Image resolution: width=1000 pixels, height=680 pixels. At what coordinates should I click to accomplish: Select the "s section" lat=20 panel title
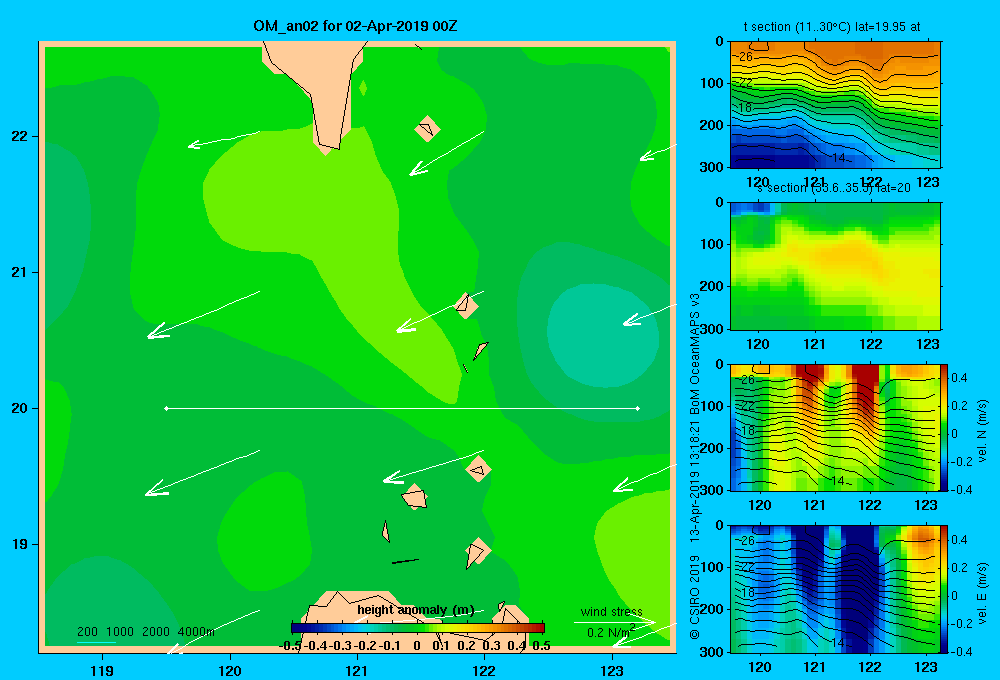pos(834,188)
